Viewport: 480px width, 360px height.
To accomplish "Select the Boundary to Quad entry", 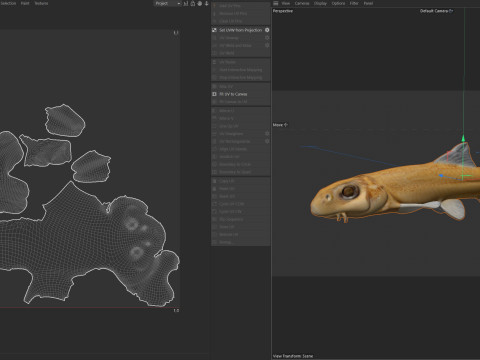I will click(240, 172).
